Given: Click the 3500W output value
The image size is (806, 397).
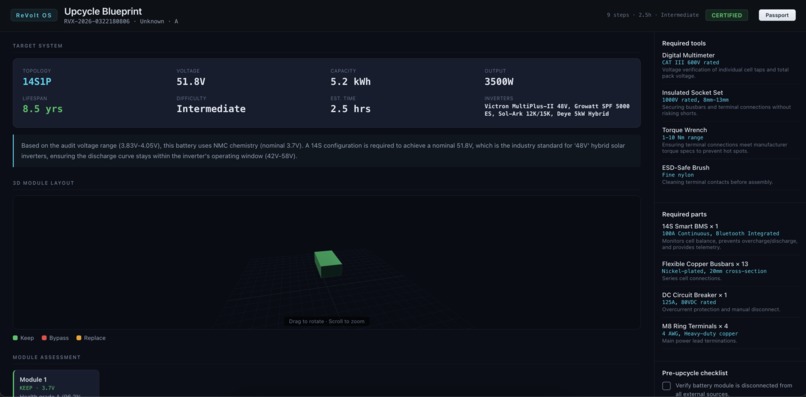Looking at the screenshot, I should click(499, 82).
